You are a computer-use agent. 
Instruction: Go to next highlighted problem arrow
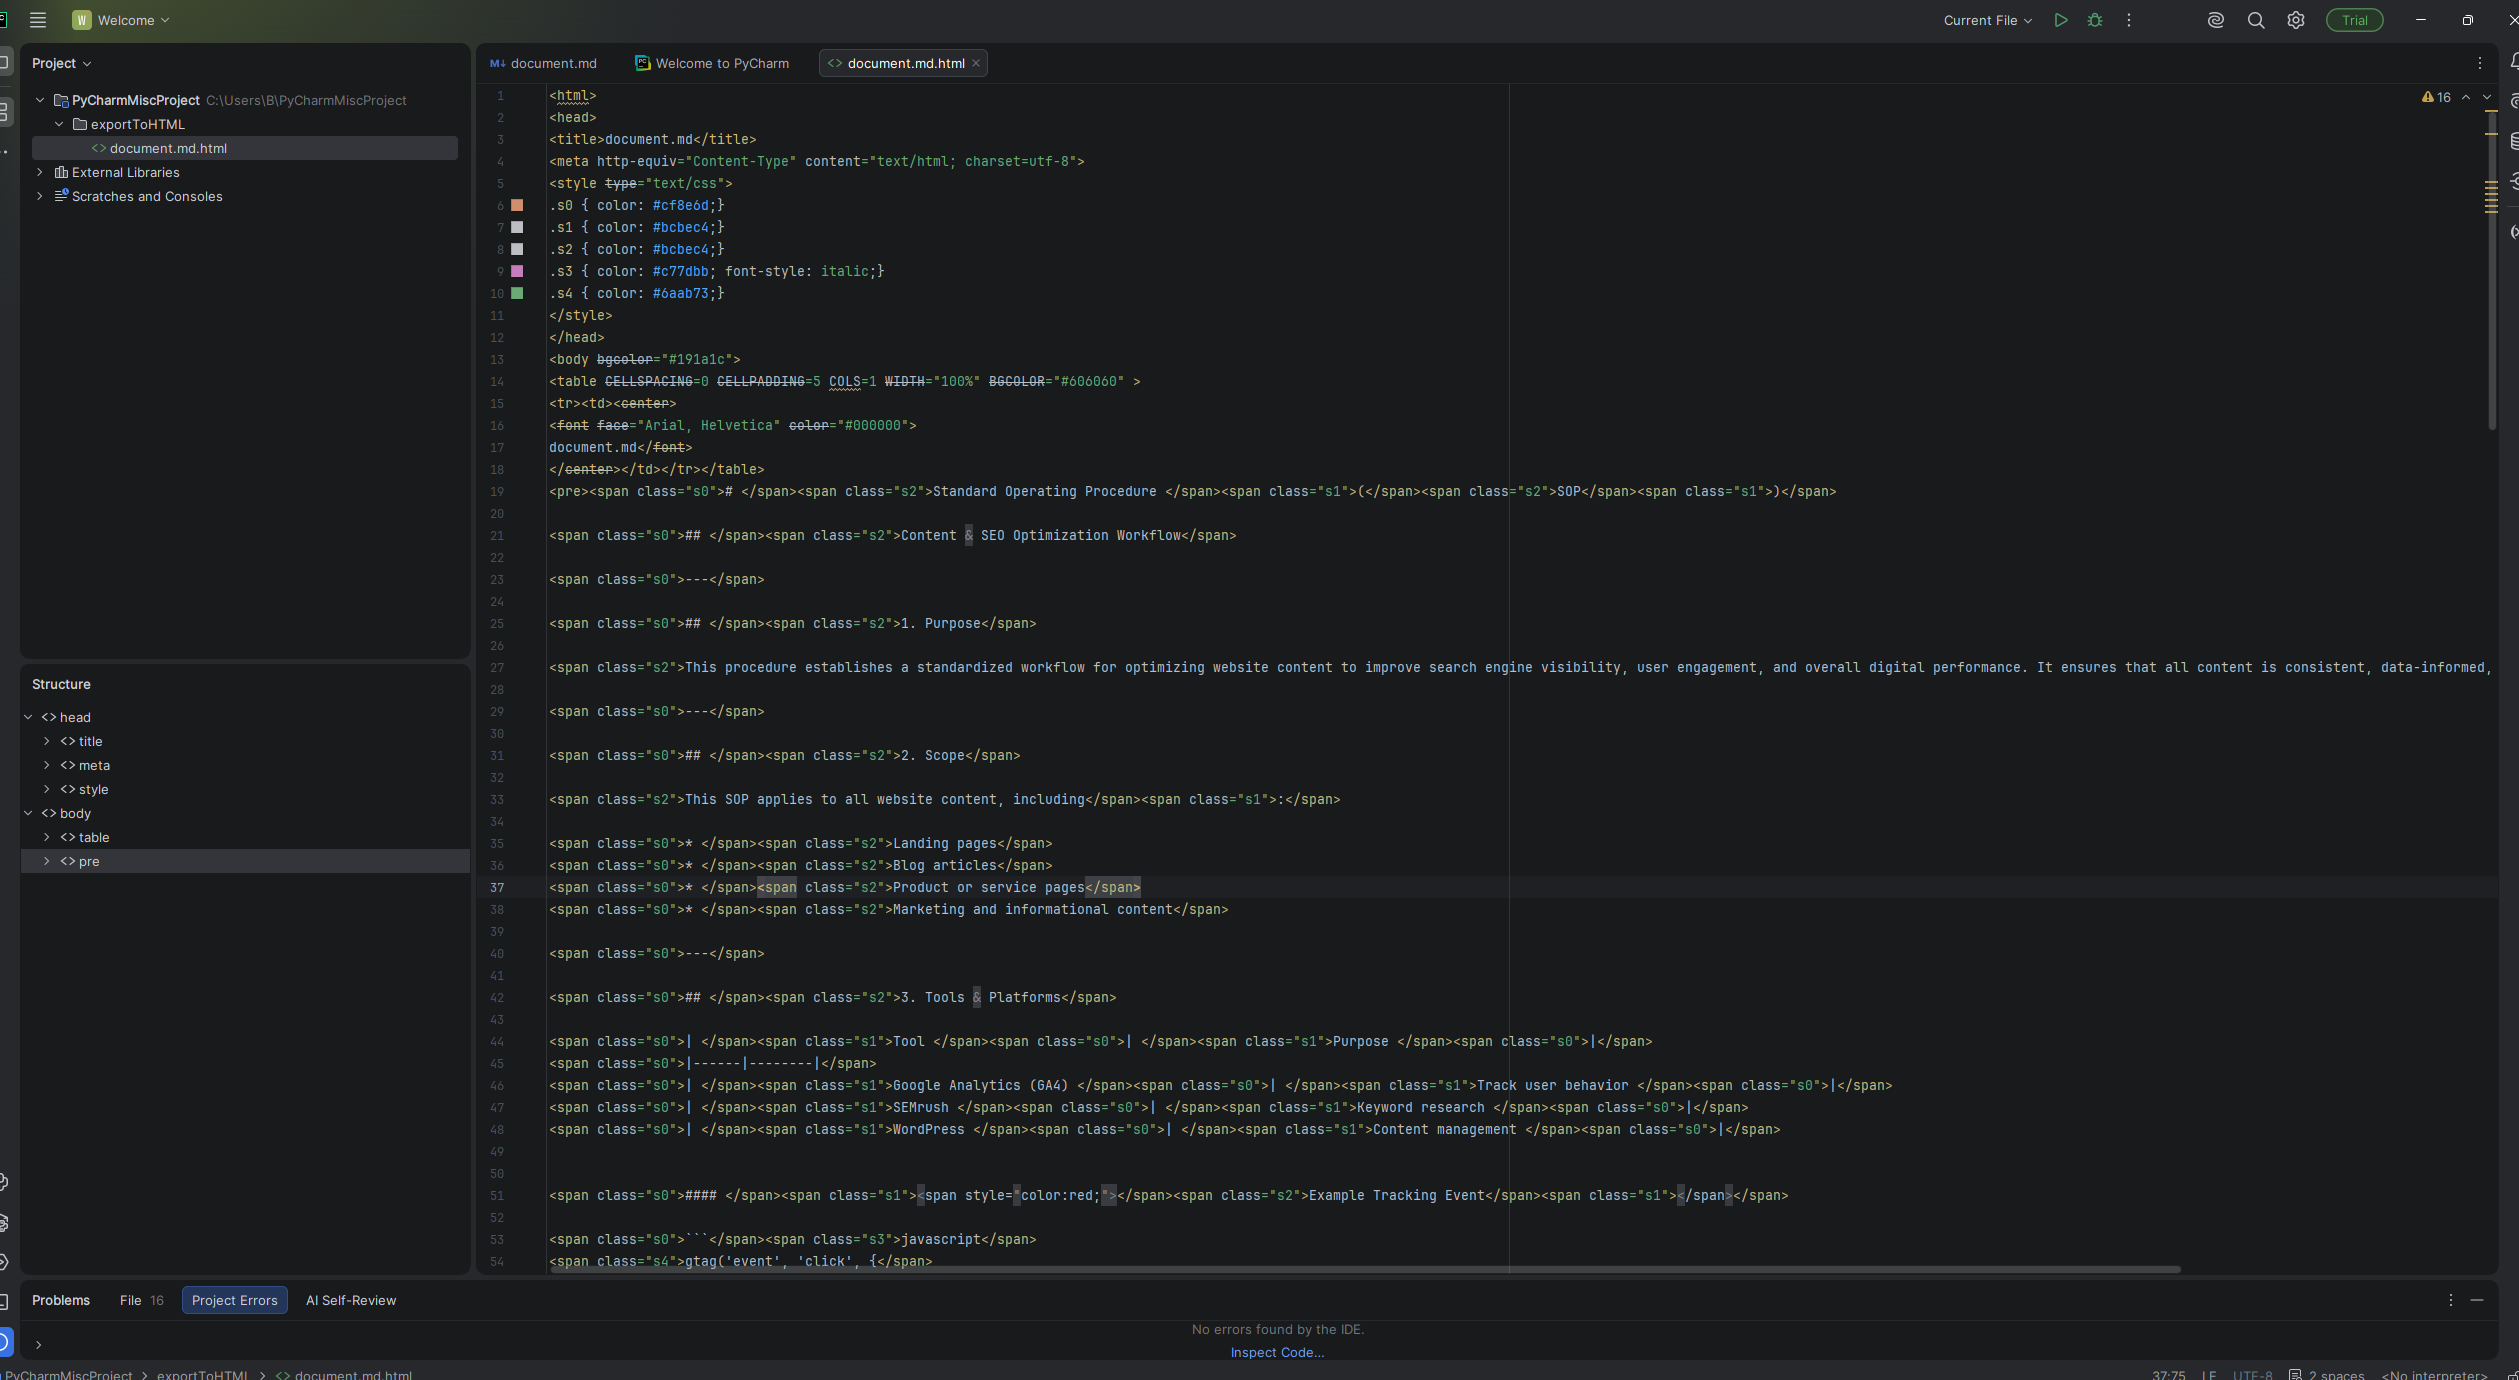(x=2487, y=97)
